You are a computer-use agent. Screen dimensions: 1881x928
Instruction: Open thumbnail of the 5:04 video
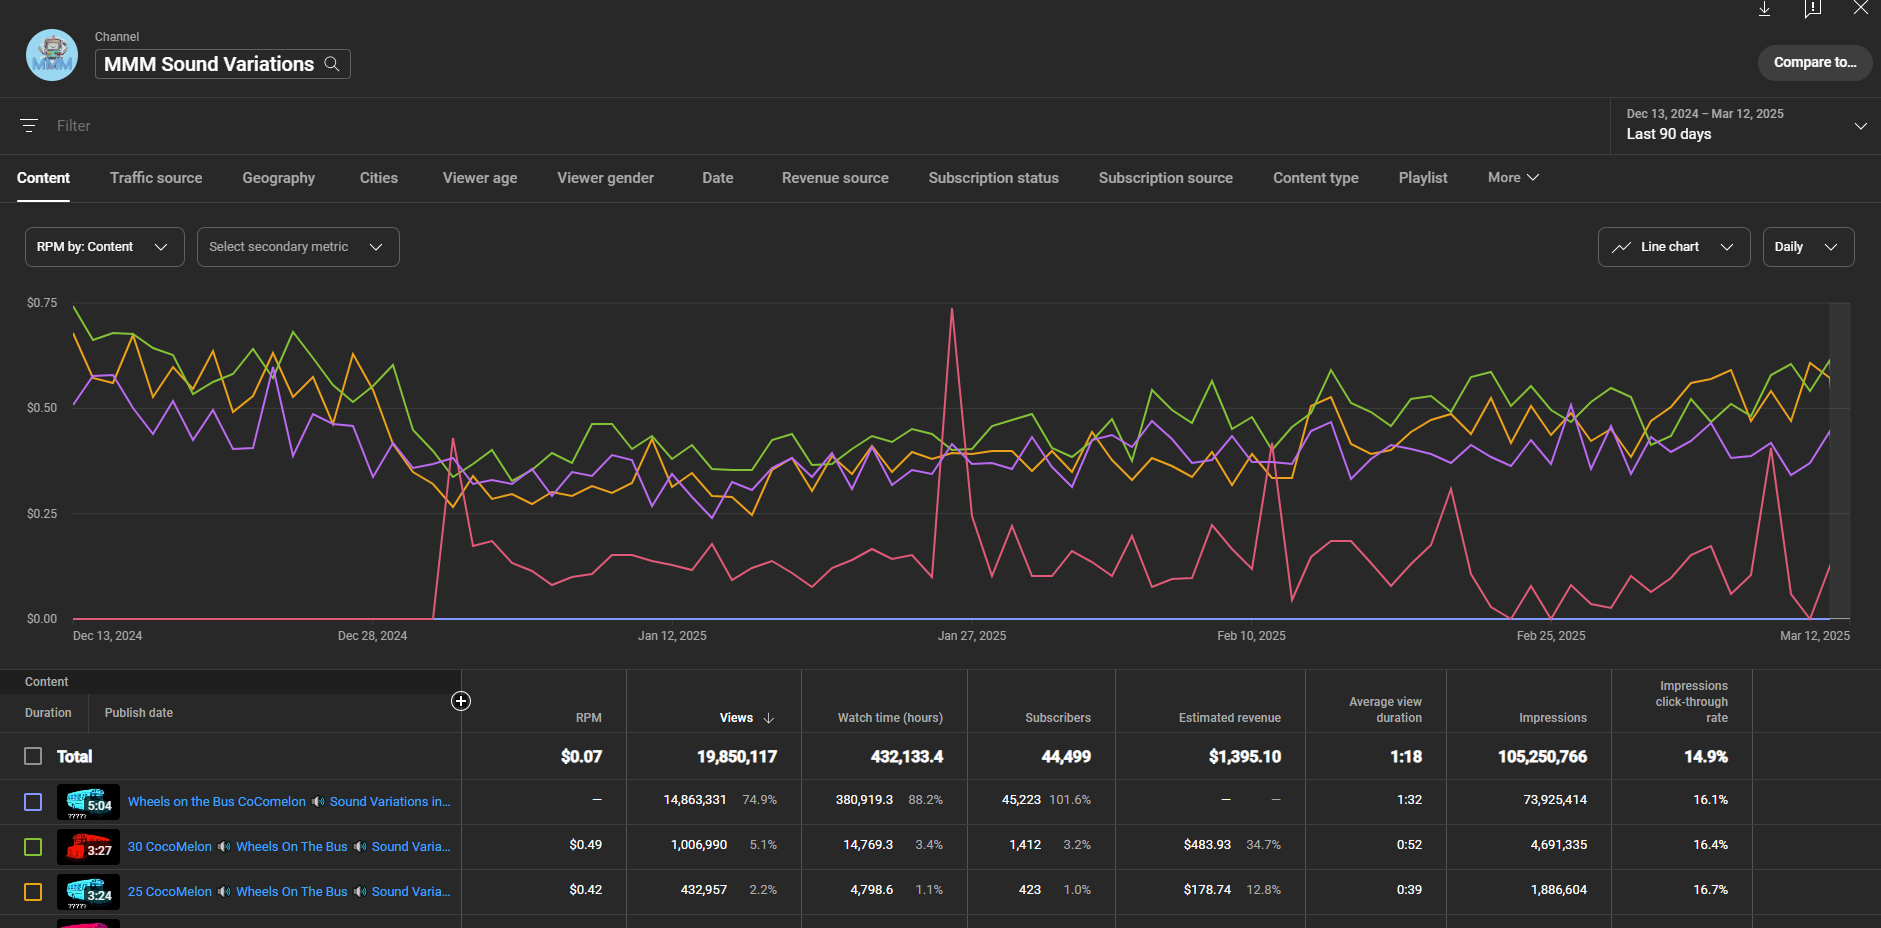88,802
